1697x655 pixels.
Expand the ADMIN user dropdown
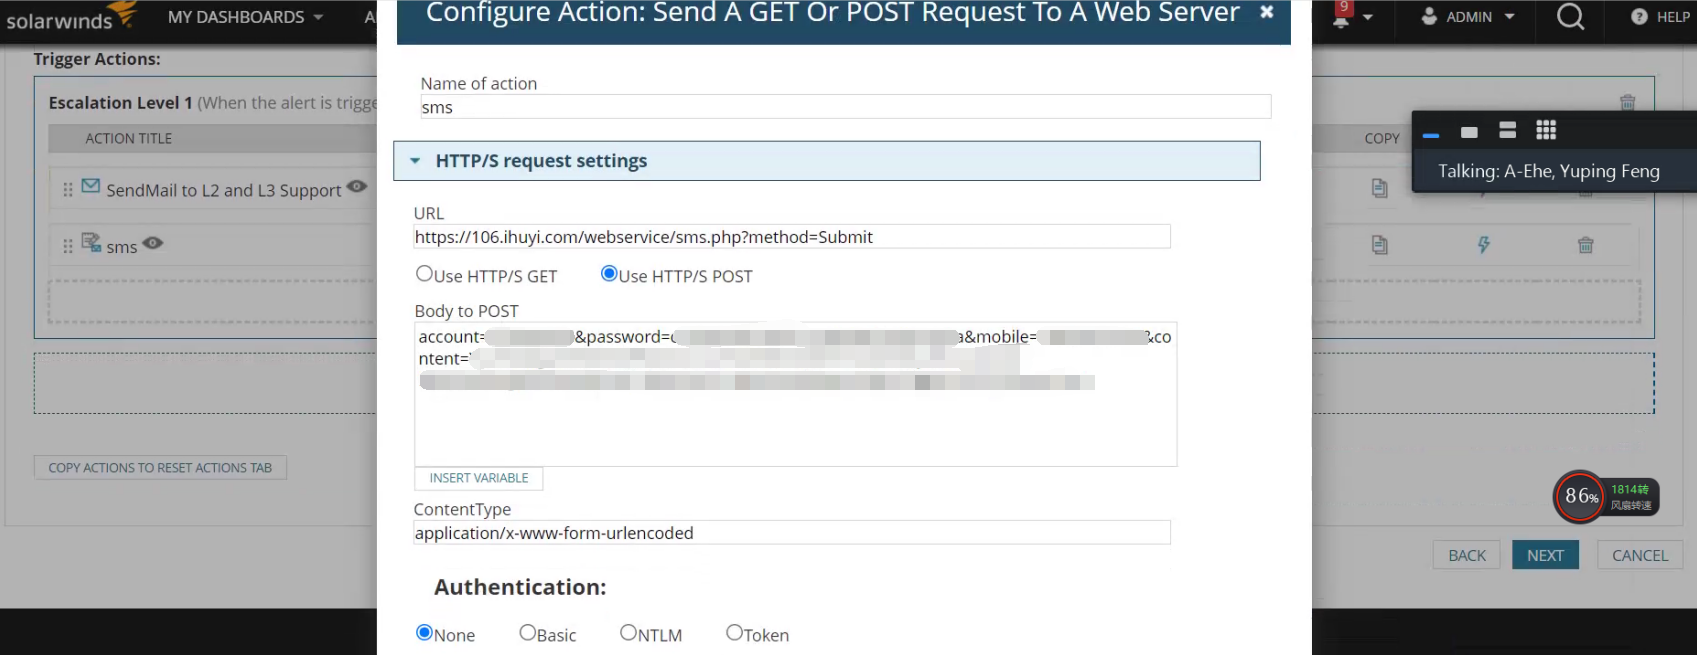click(x=1468, y=17)
